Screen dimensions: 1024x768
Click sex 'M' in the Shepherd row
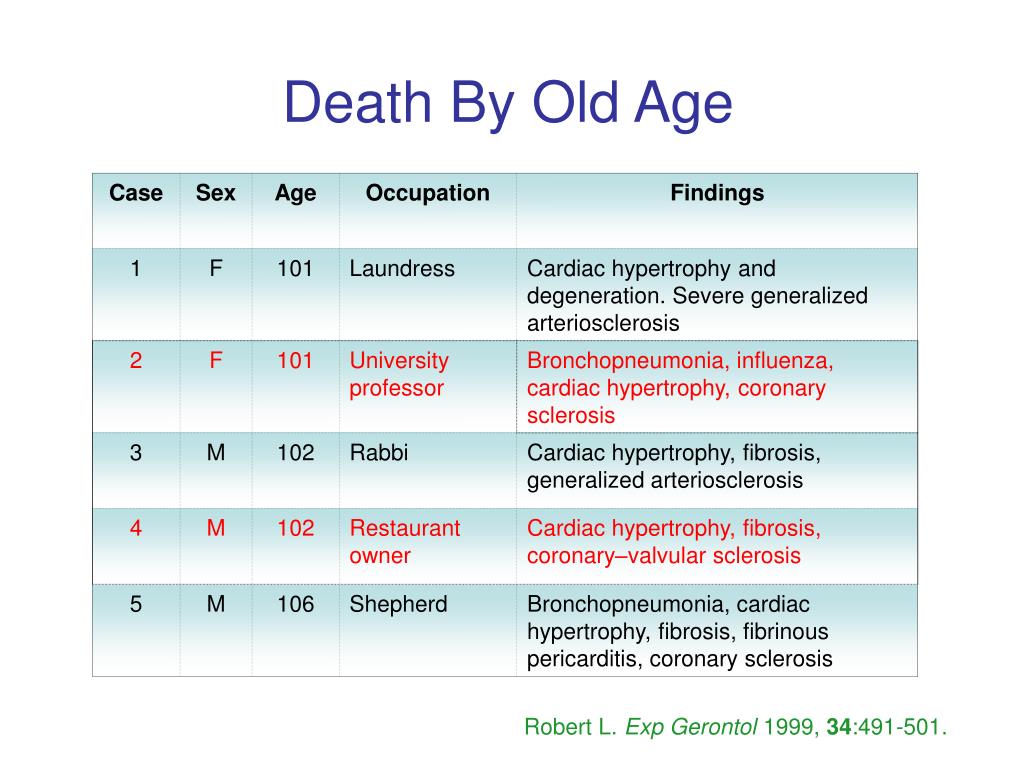216,604
